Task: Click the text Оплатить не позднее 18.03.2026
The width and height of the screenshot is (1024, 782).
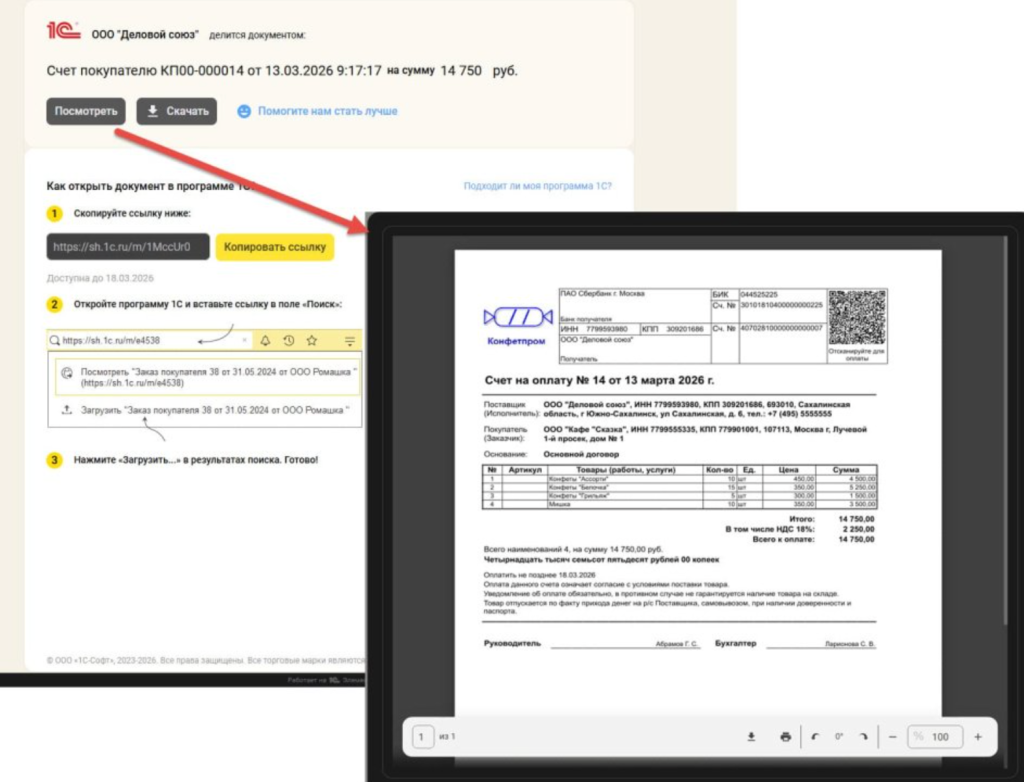Action: (539, 575)
